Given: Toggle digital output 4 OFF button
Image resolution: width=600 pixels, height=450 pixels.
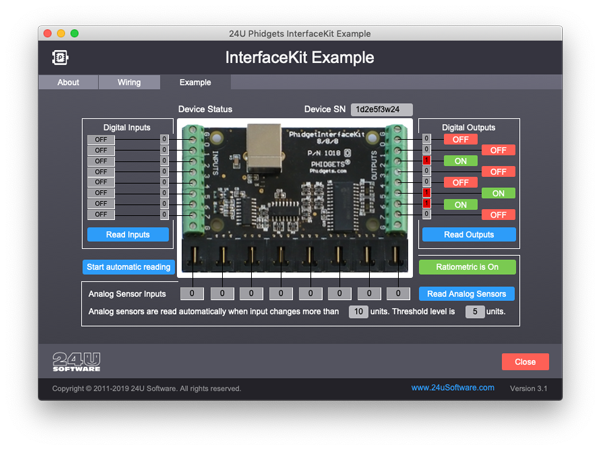Looking at the screenshot, I should pos(460,183).
